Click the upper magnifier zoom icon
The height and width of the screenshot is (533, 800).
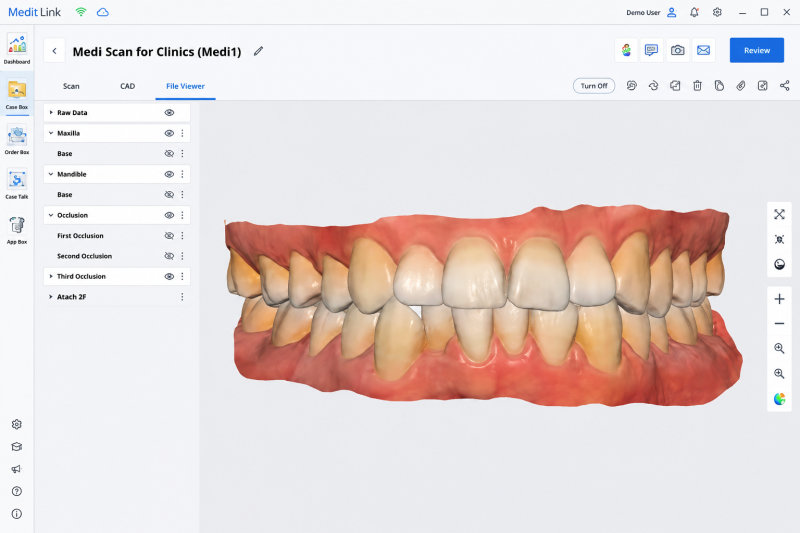point(779,348)
